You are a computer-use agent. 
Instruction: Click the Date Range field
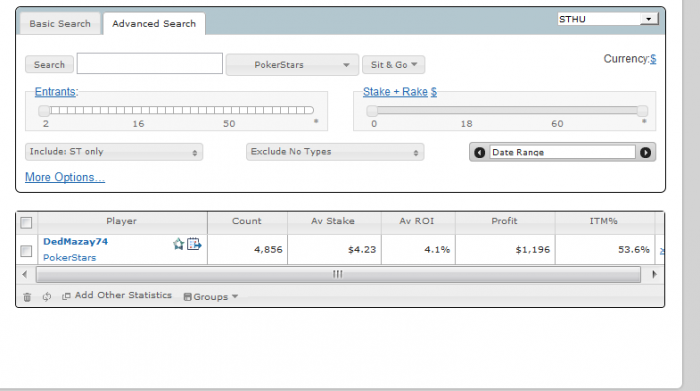(x=562, y=152)
